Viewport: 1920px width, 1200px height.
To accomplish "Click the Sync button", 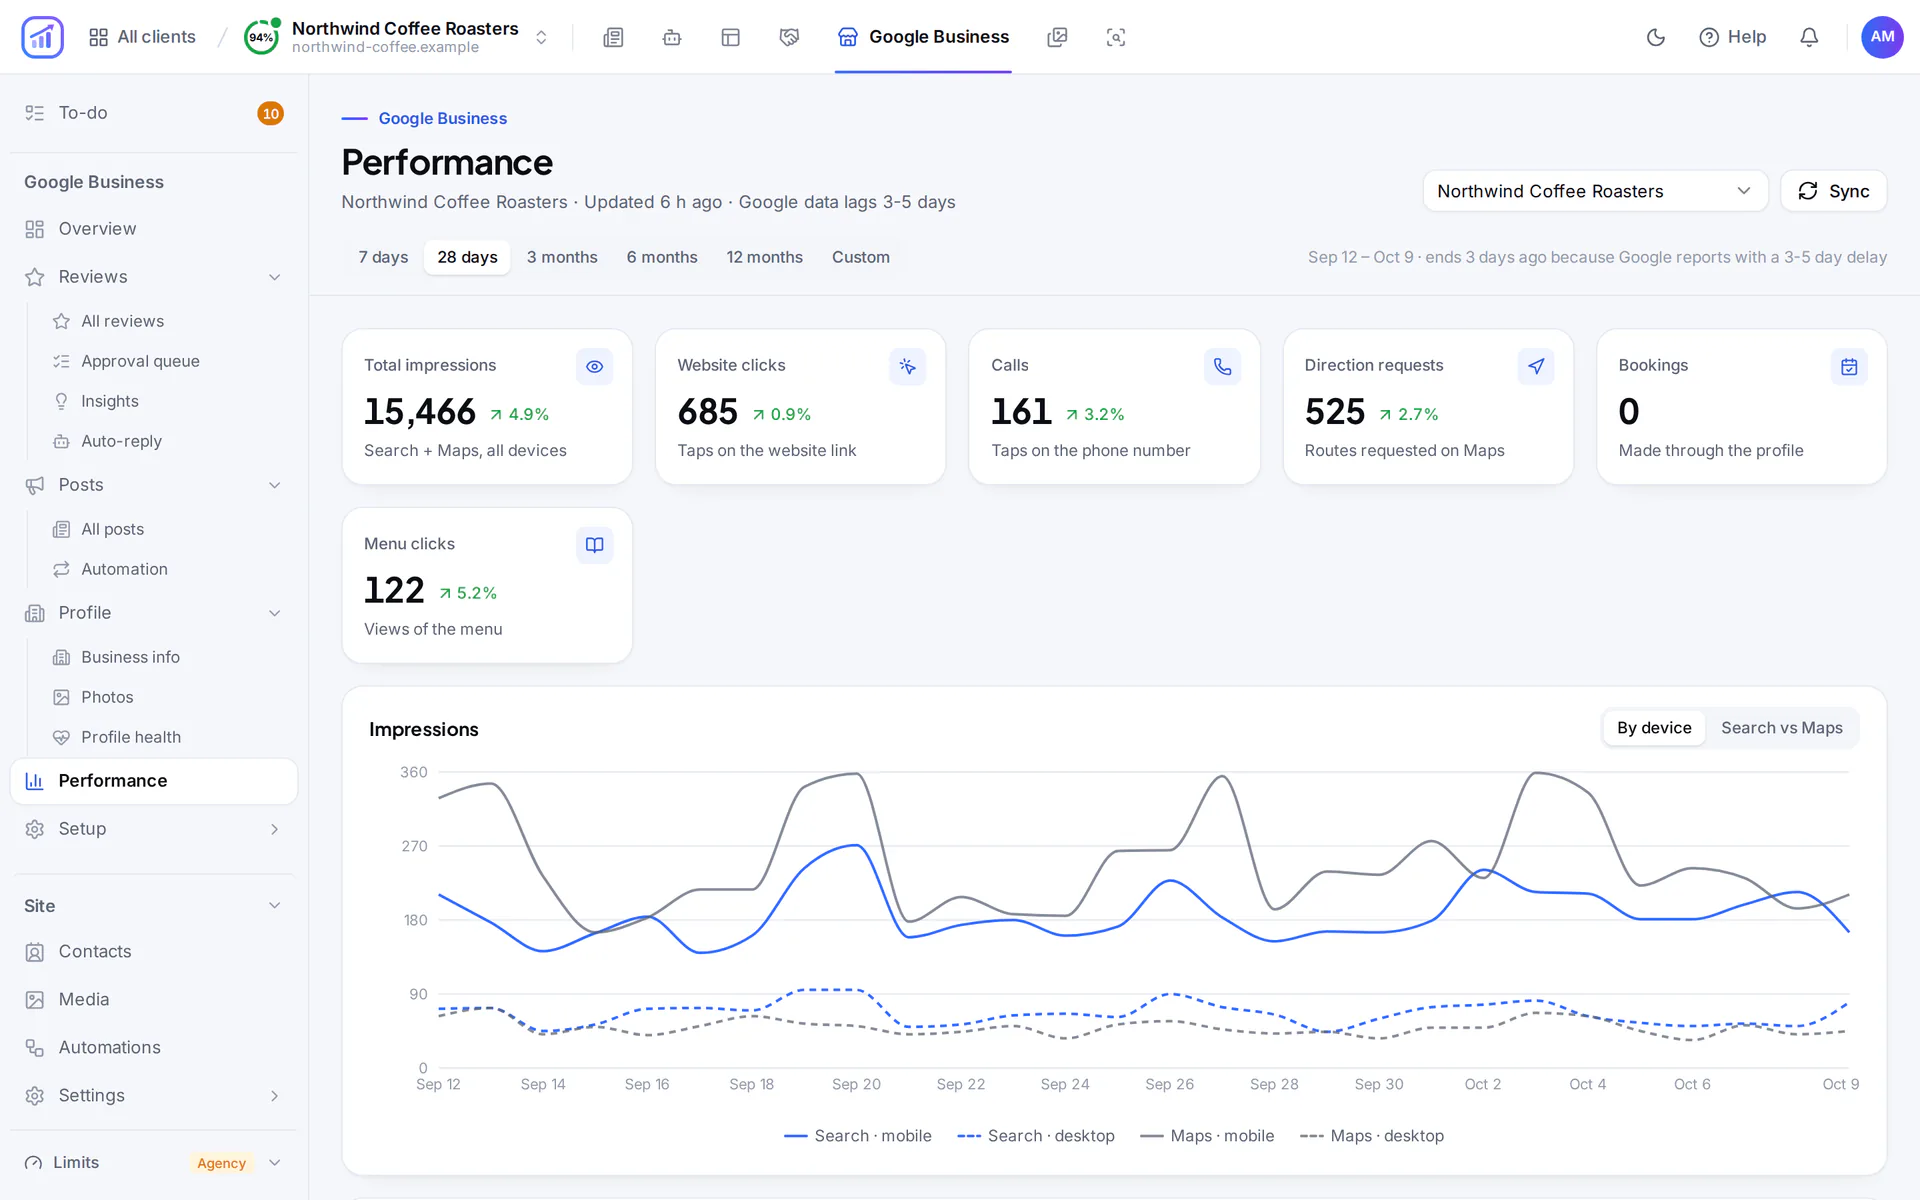I will pyautogui.click(x=1834, y=191).
